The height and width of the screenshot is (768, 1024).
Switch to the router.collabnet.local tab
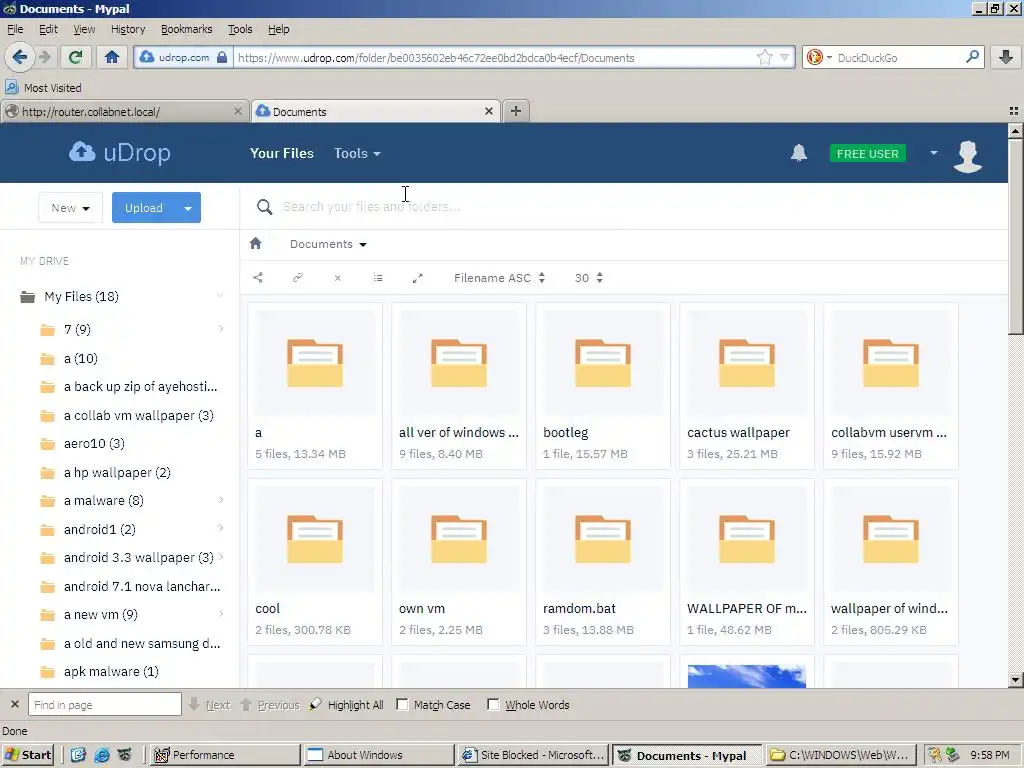click(124, 111)
